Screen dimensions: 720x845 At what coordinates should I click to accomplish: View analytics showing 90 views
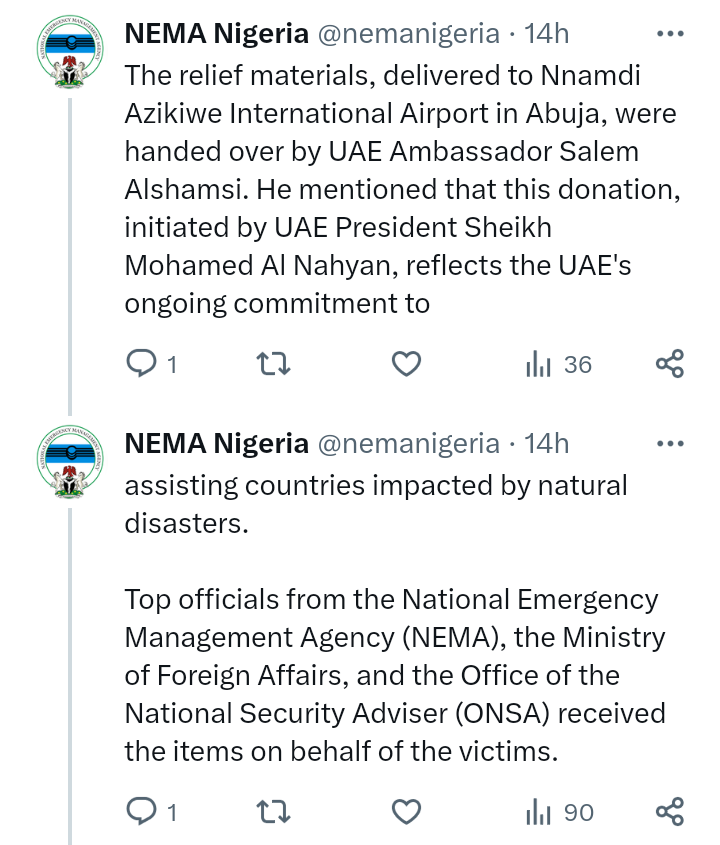click(x=559, y=813)
